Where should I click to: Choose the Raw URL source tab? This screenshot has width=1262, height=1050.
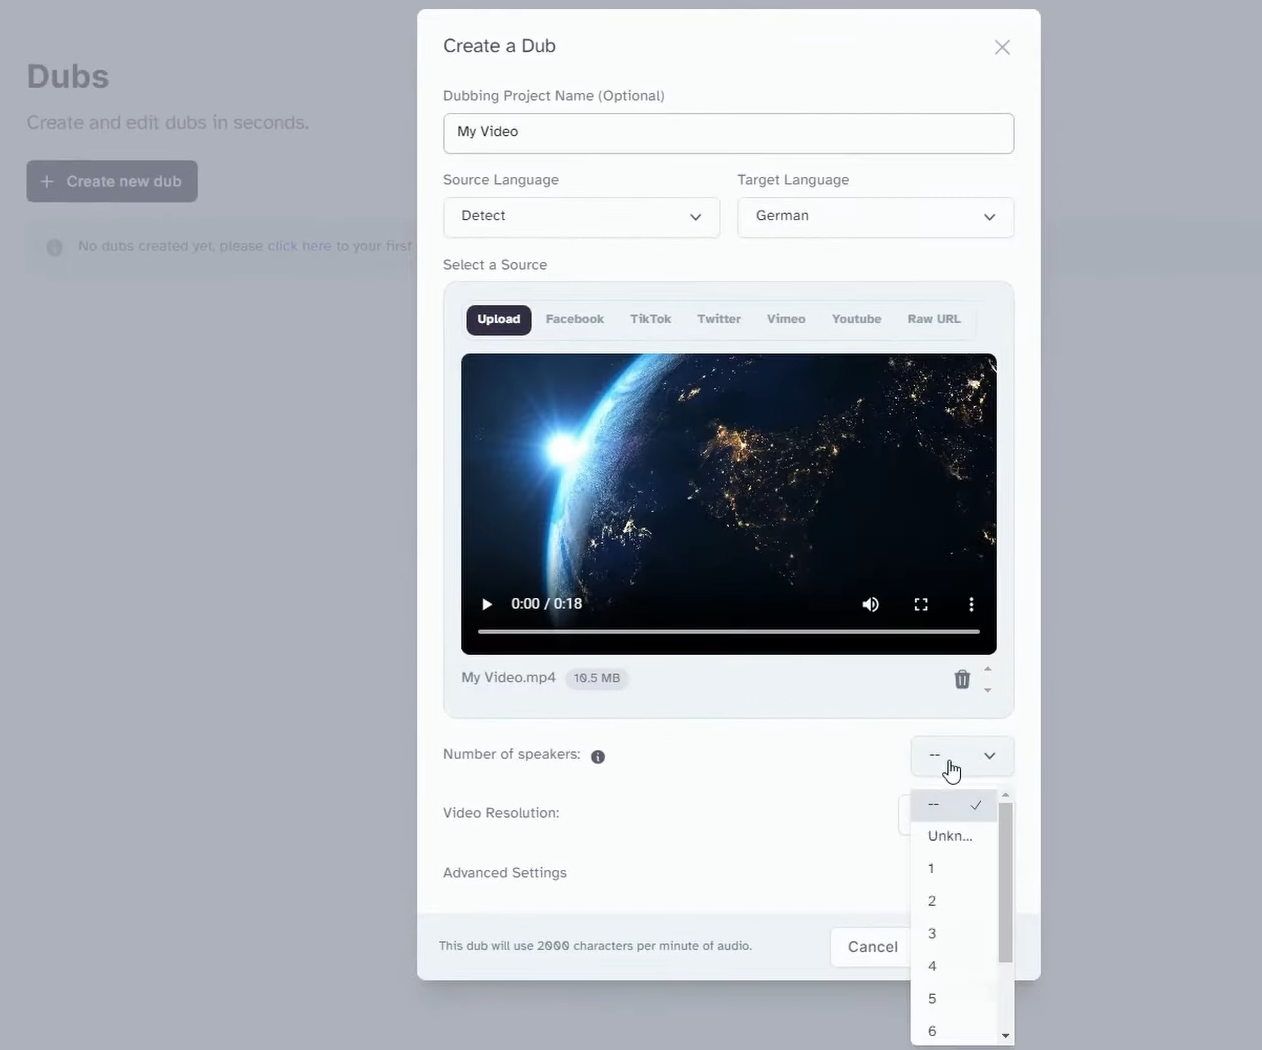[933, 319]
